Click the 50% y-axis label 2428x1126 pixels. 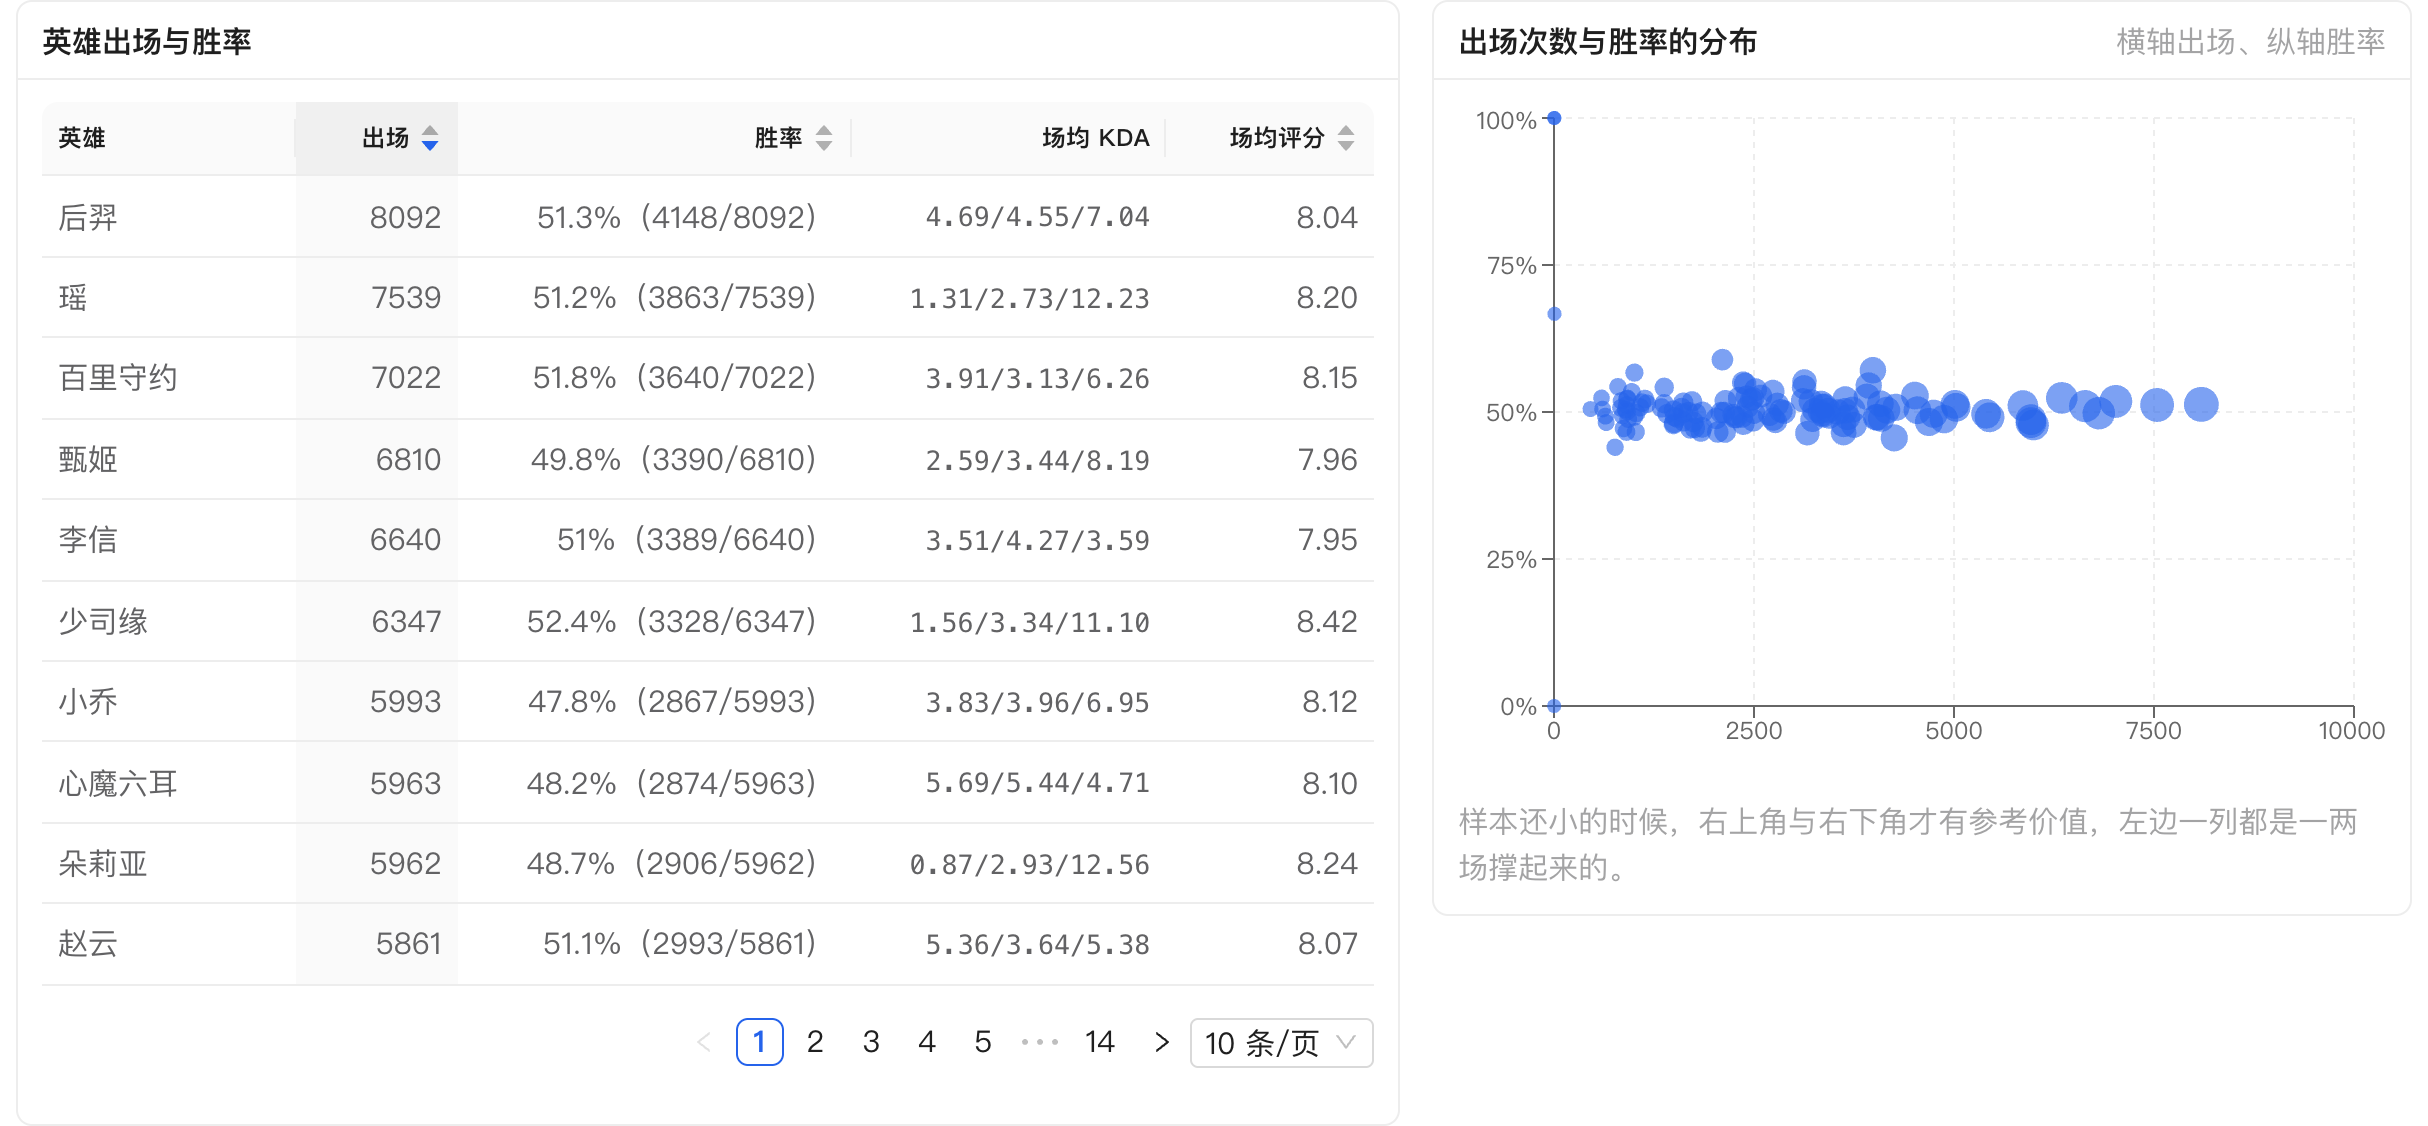click(x=1511, y=413)
